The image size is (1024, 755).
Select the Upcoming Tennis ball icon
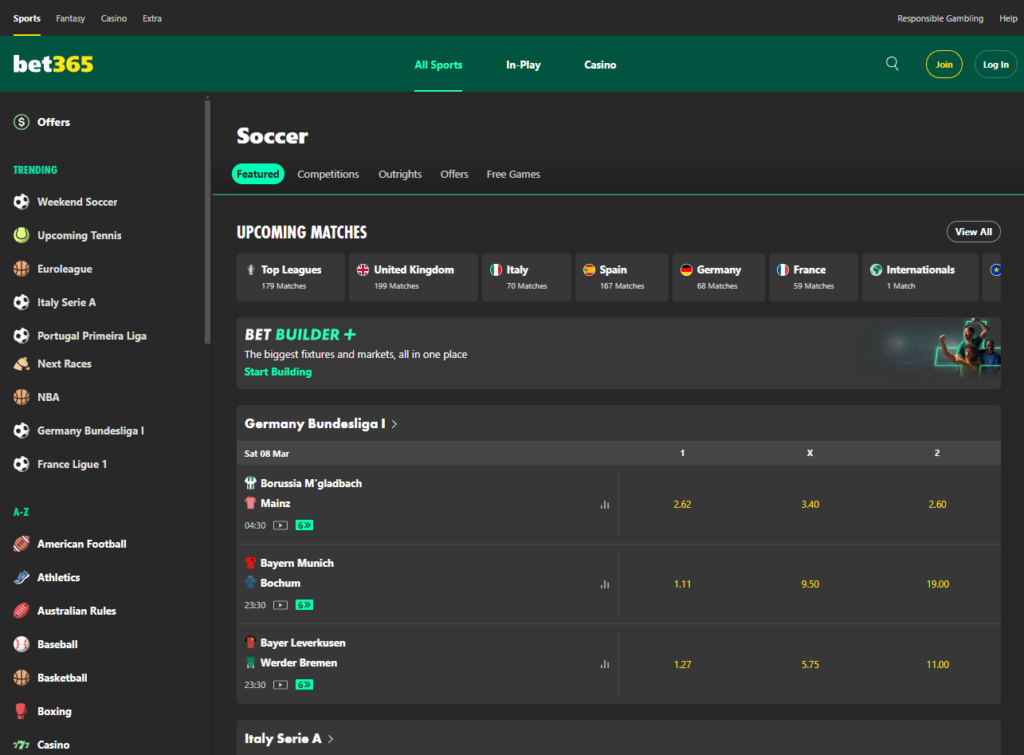point(21,236)
